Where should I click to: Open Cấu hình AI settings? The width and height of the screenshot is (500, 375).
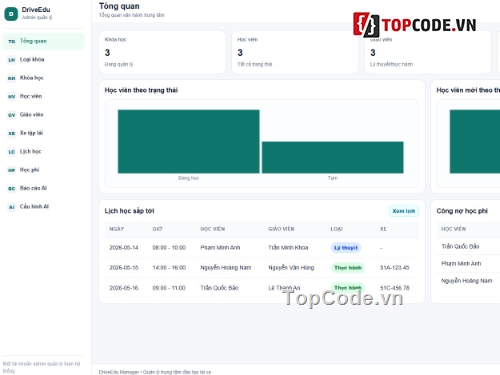pos(44,207)
